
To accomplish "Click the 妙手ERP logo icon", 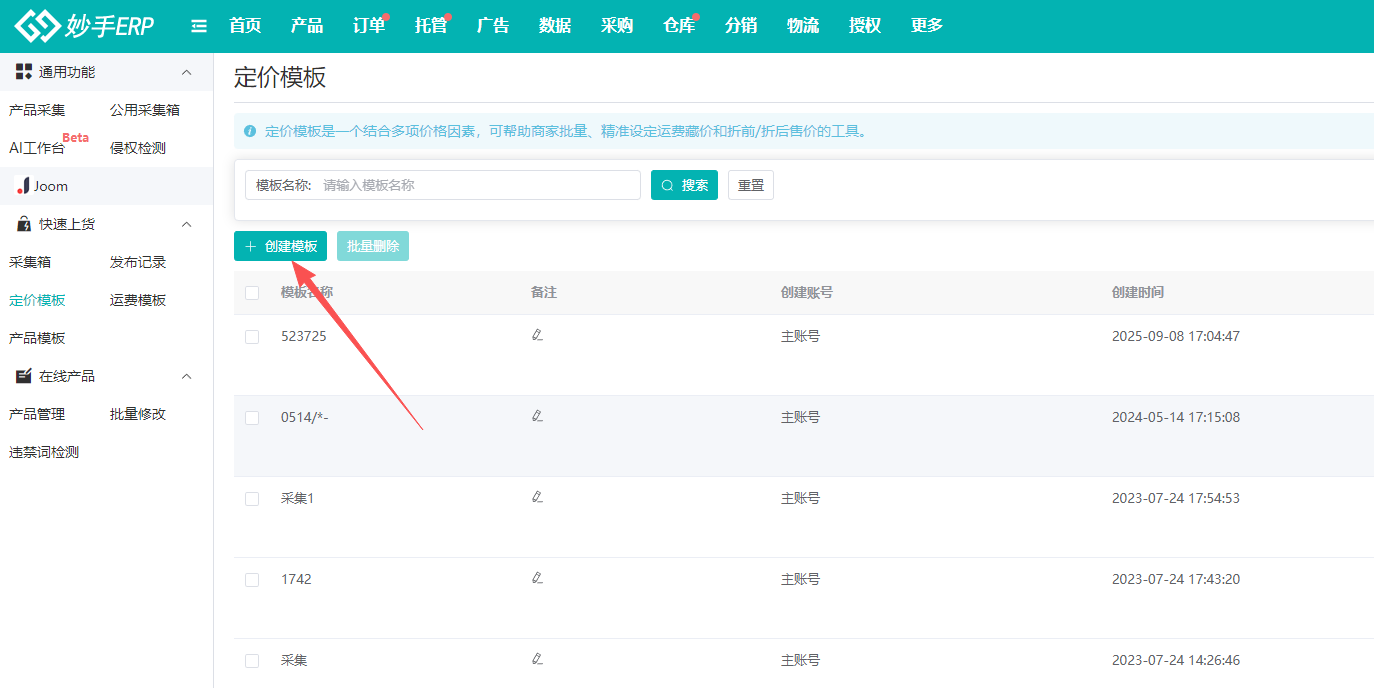I will coord(38,26).
